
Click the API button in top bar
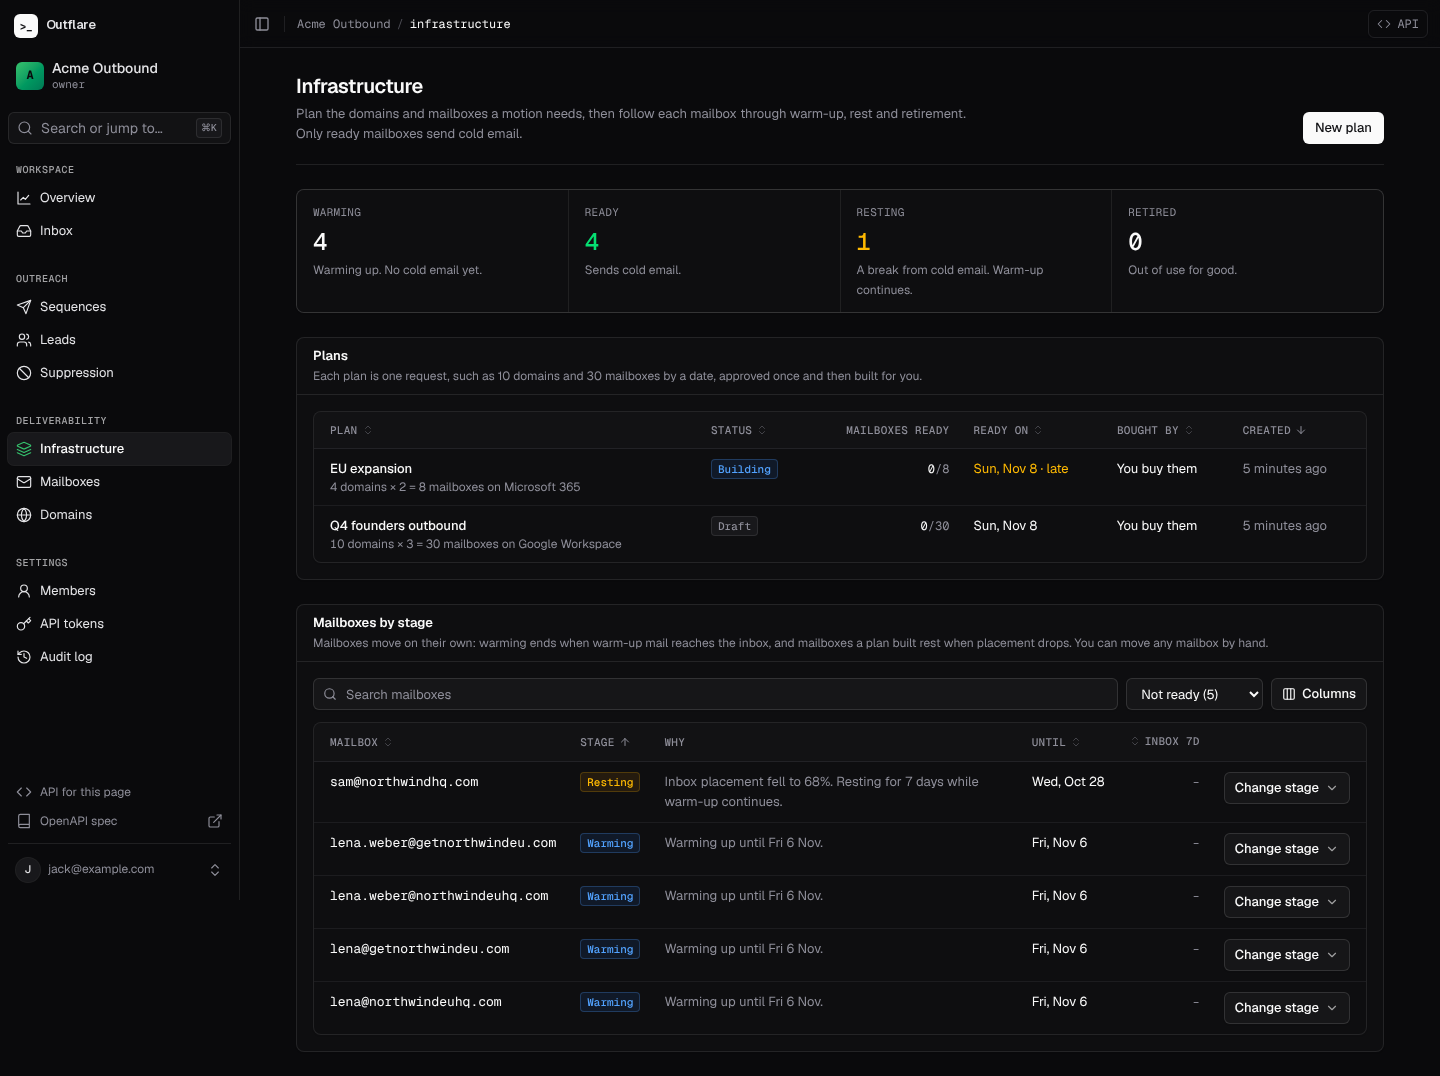pos(1397,24)
